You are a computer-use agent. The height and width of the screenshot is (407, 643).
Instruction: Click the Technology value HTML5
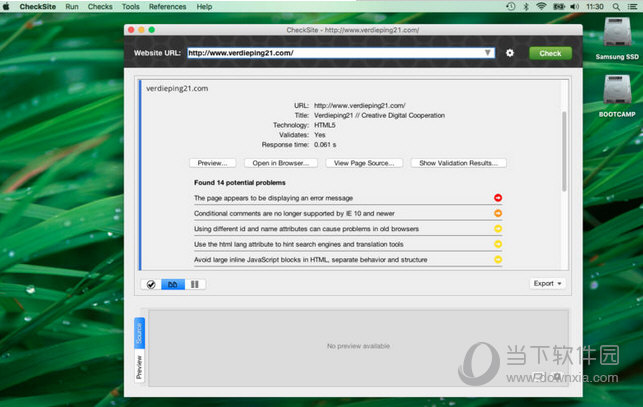[325, 125]
